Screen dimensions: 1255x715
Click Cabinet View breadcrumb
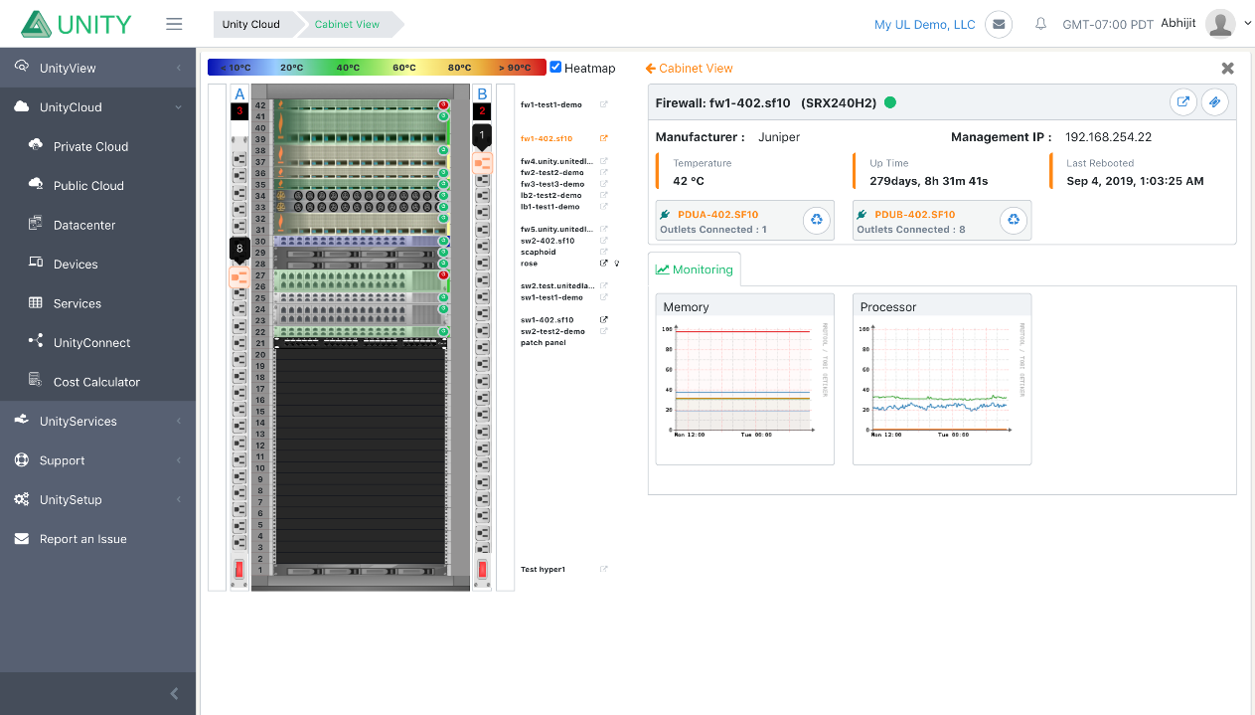(x=347, y=24)
